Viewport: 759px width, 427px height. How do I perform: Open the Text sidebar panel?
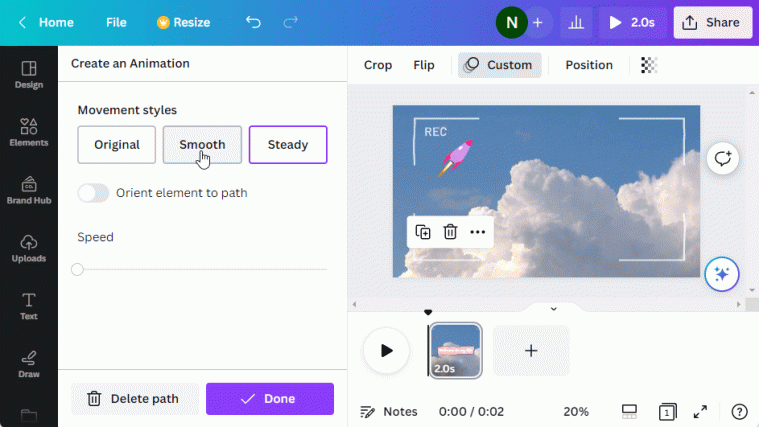click(x=29, y=306)
